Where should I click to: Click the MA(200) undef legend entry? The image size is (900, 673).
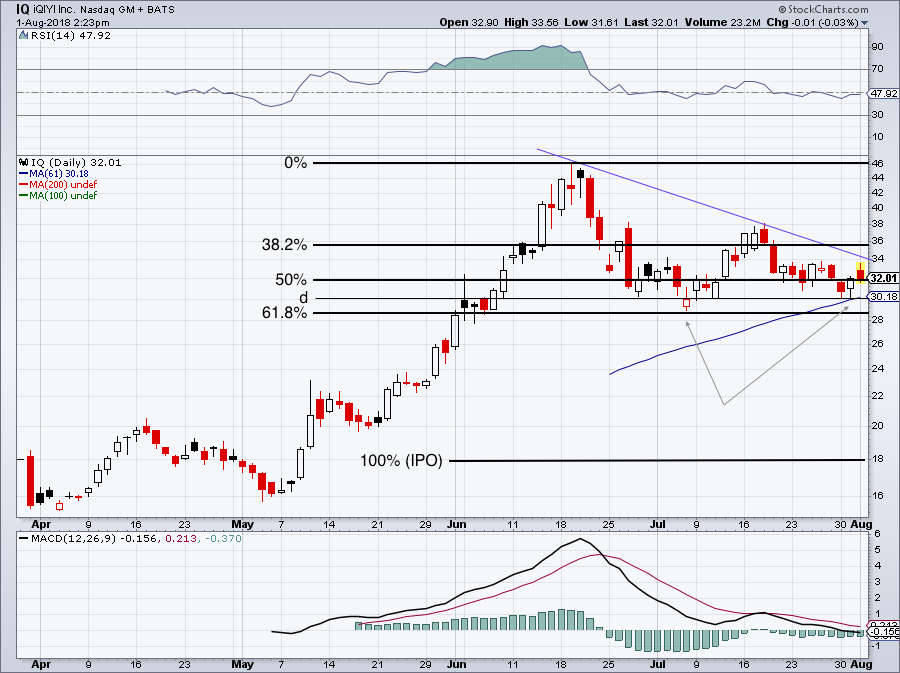click(58, 184)
